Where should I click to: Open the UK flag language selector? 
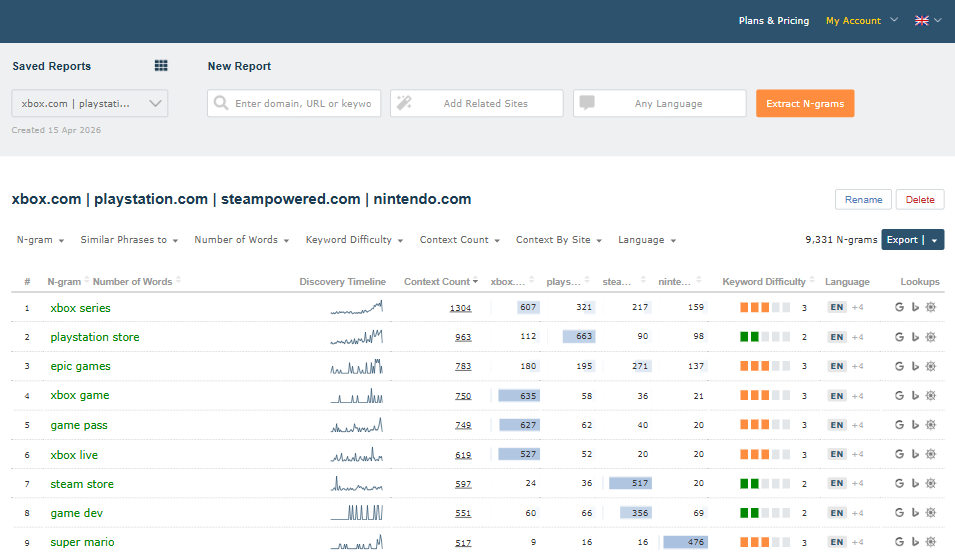point(928,21)
